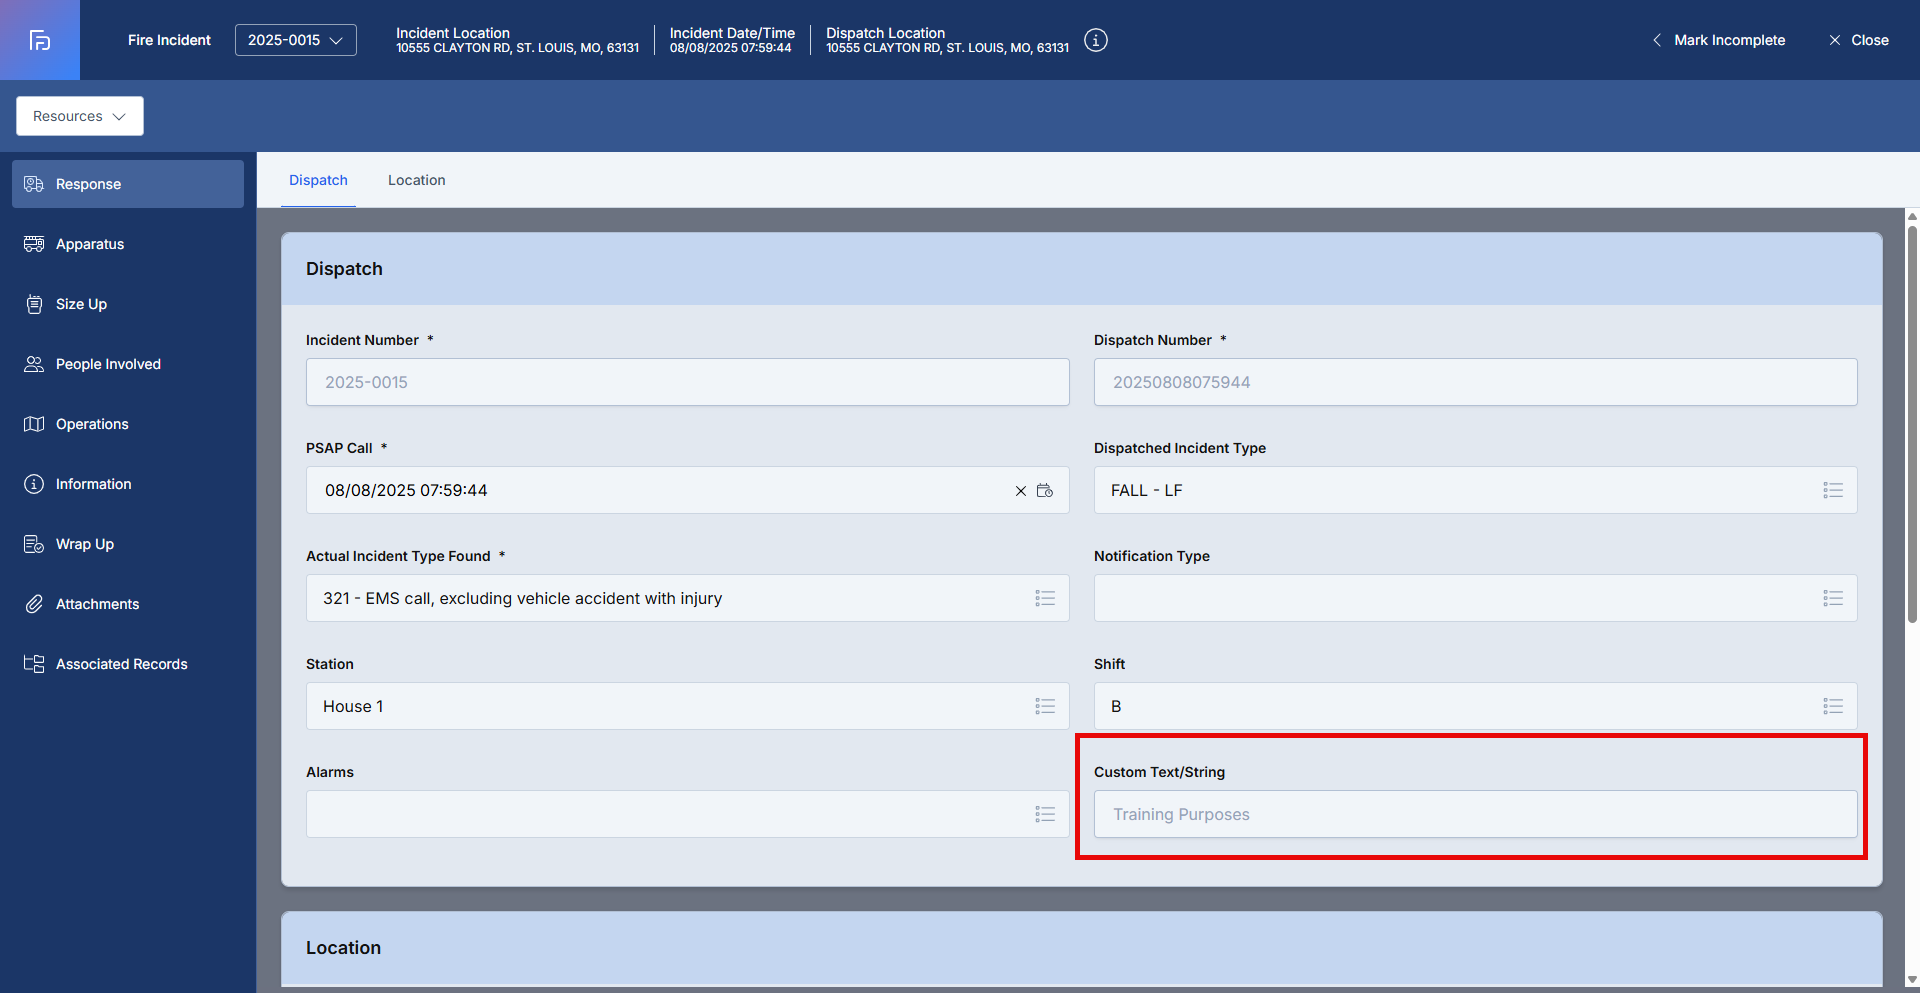Click the Associated Records icon

point(34,664)
